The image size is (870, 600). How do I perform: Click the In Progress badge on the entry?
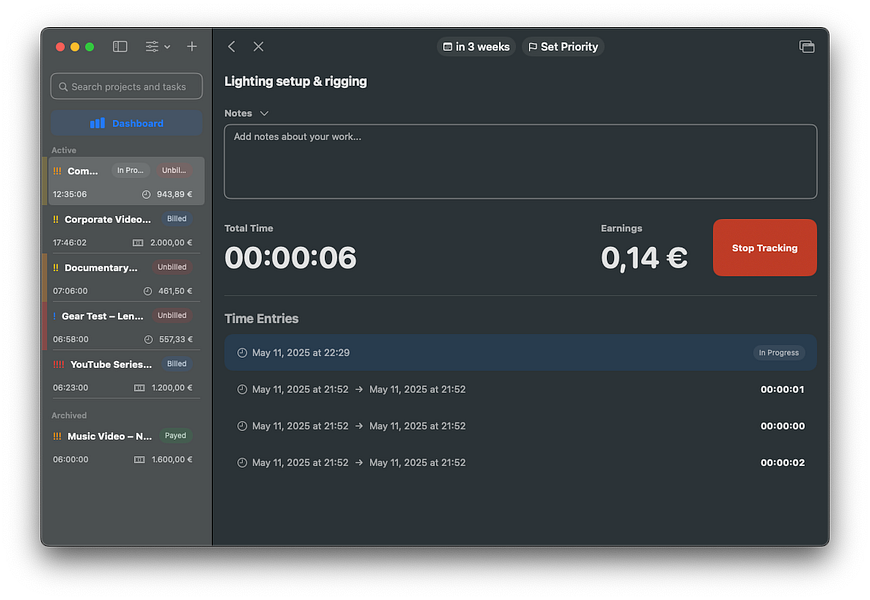778,352
